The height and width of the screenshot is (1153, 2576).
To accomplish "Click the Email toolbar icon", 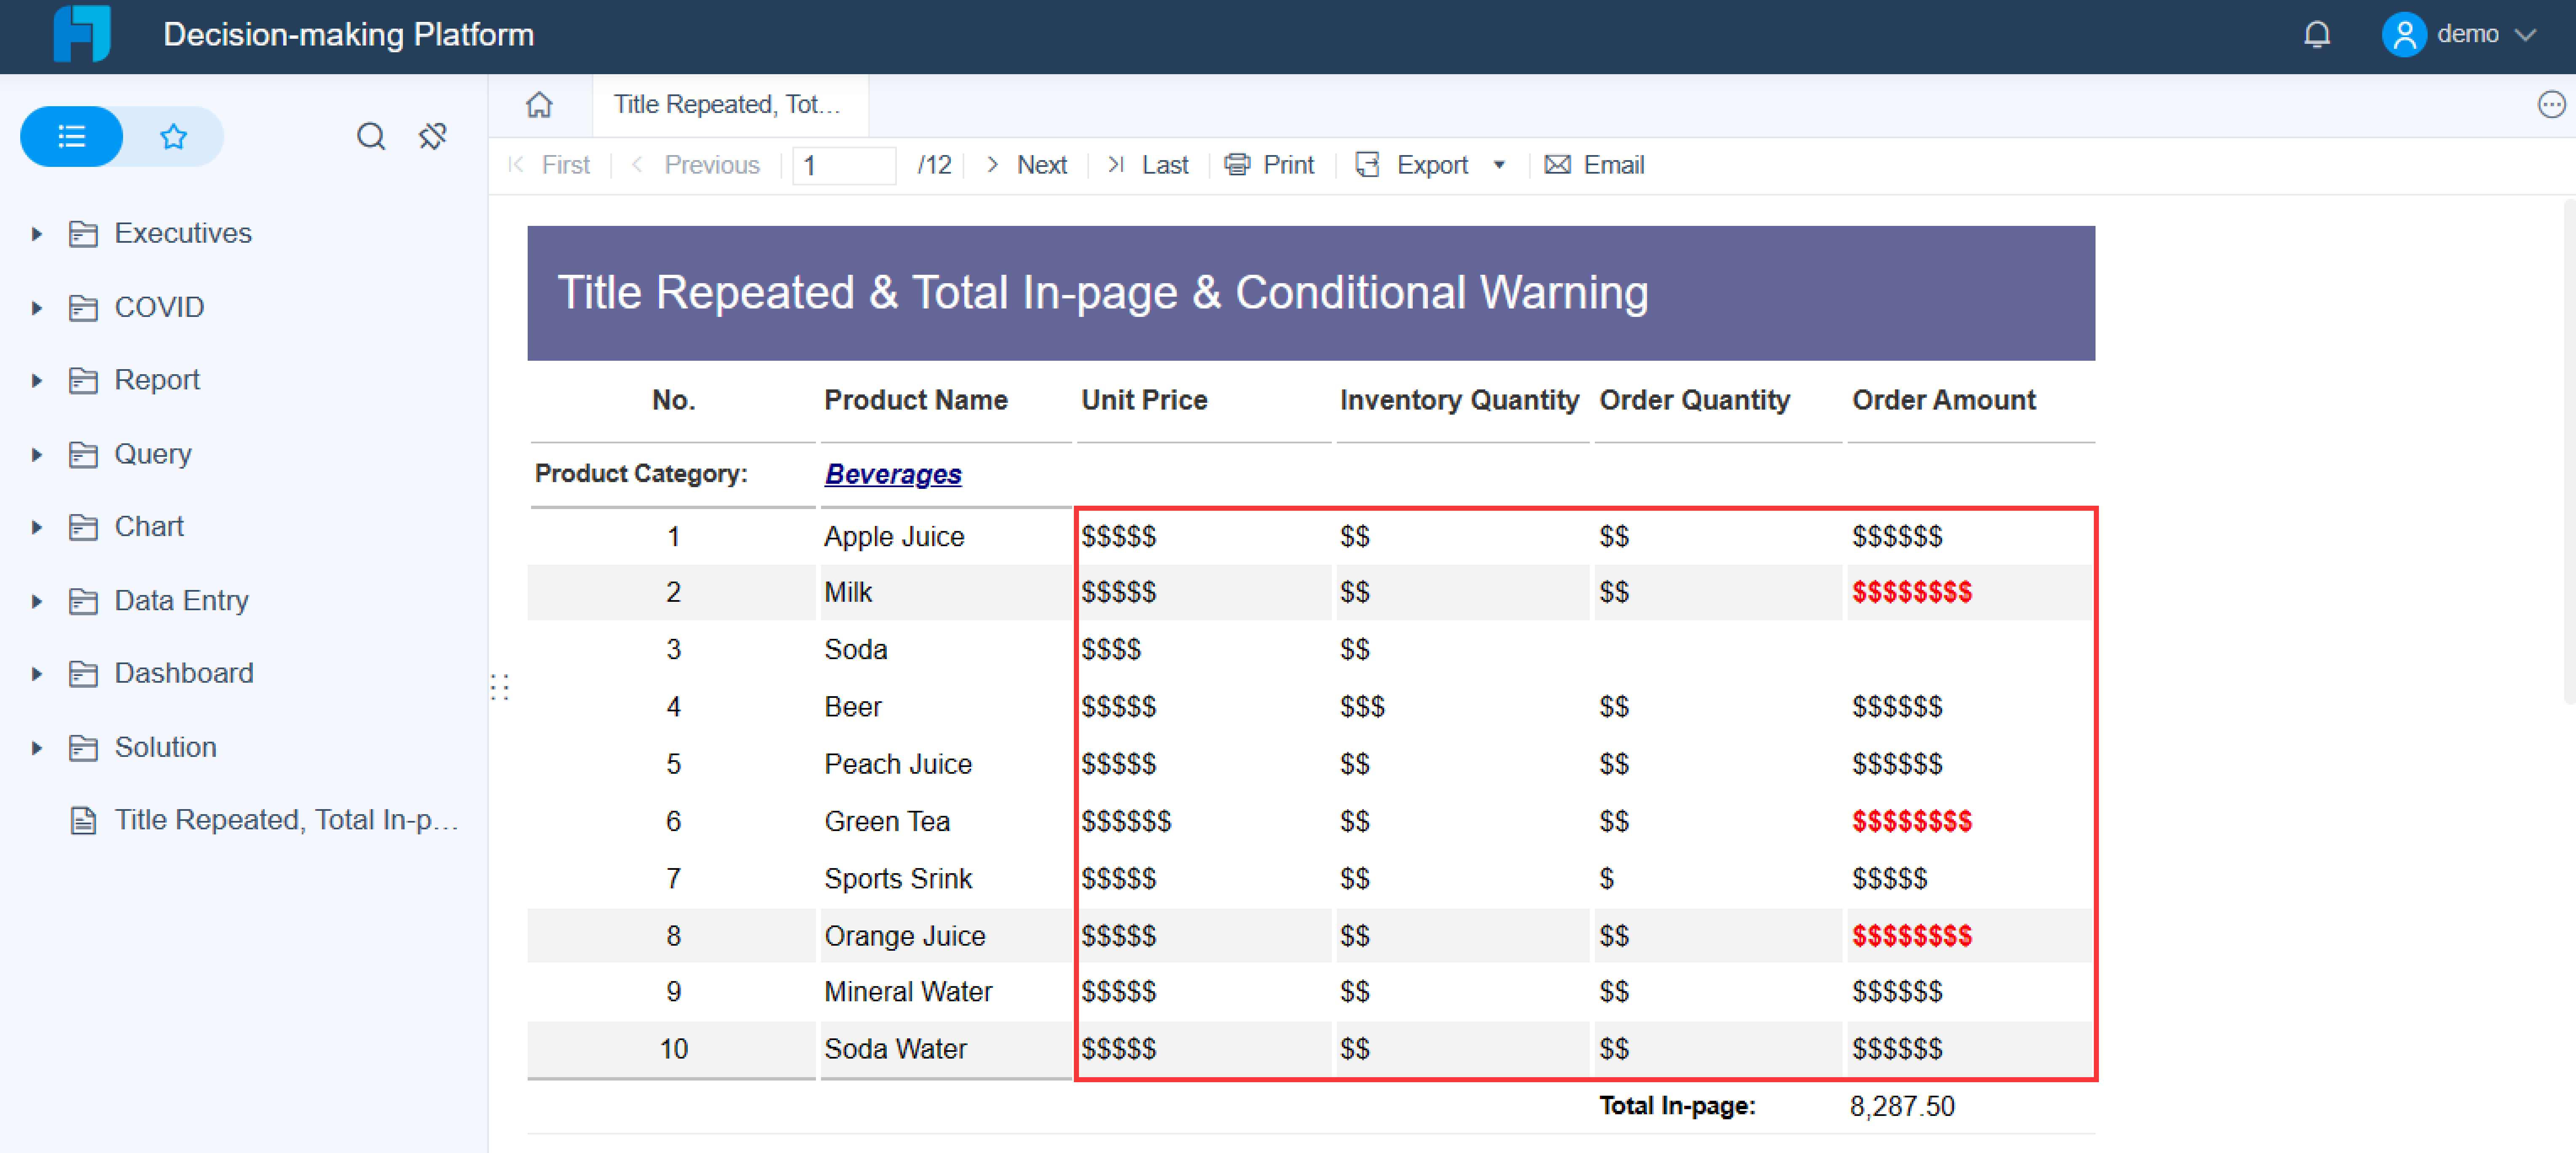I will 1557,165.
